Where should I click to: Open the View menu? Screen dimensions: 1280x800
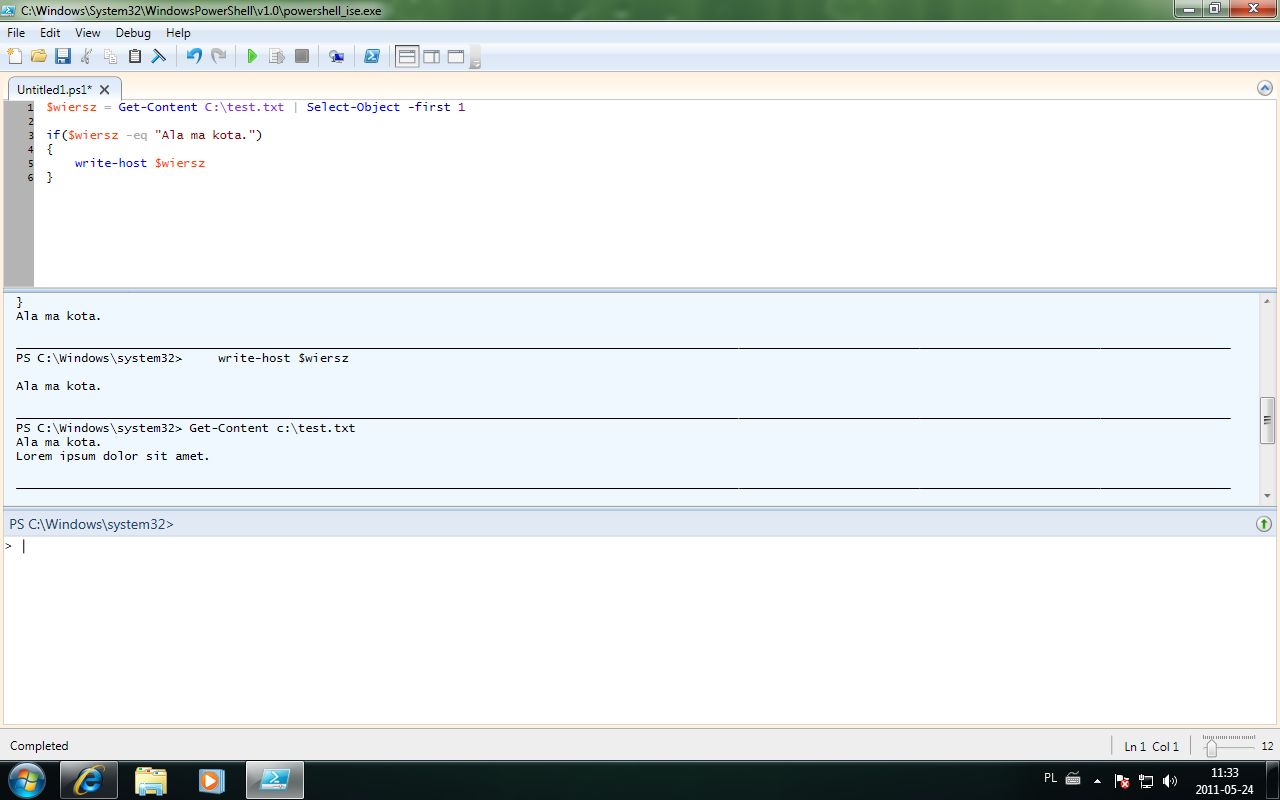(x=88, y=33)
